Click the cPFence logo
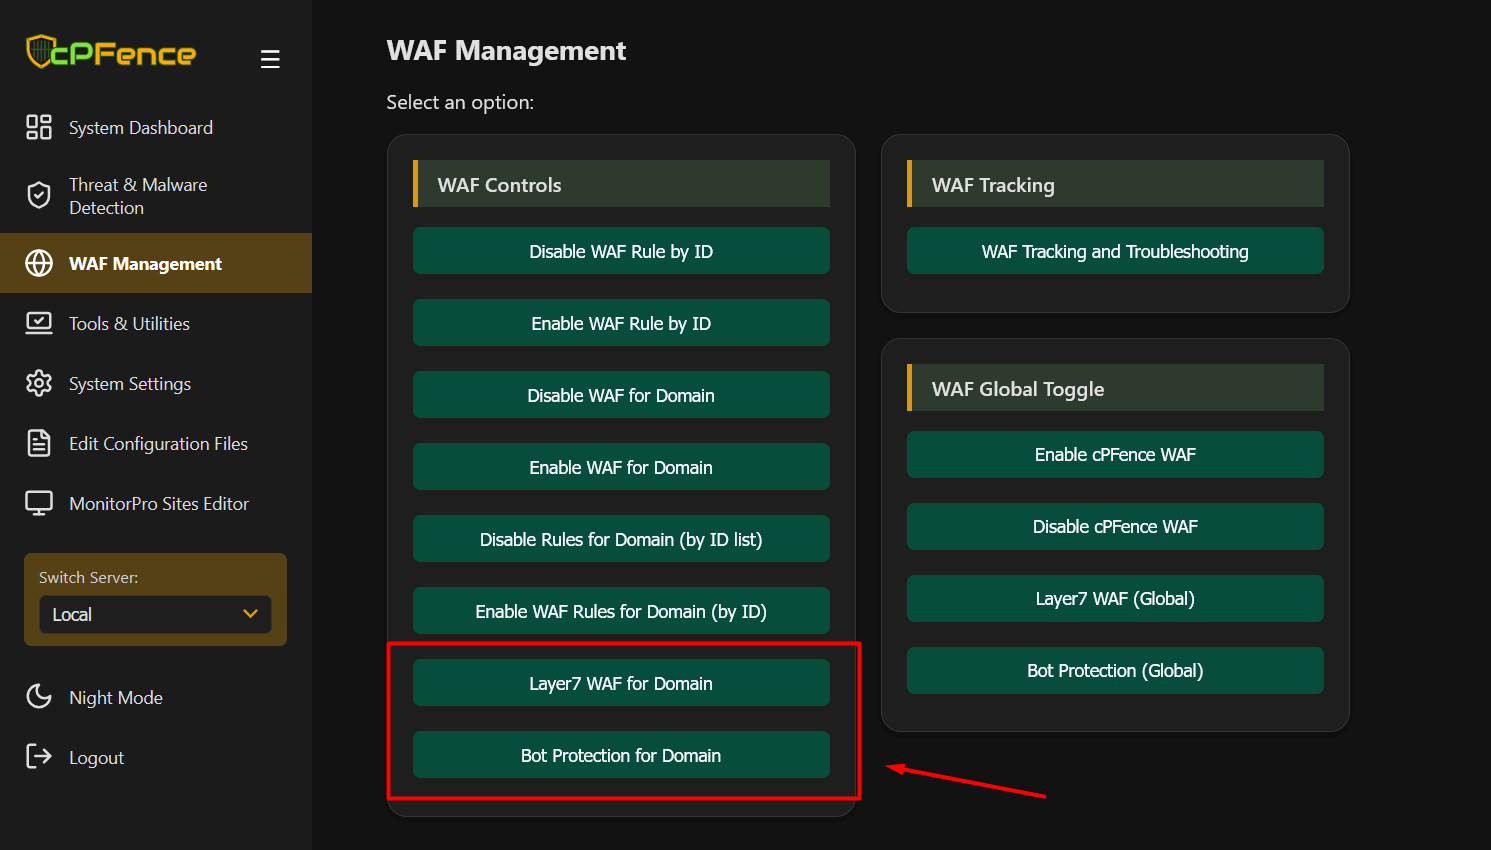This screenshot has width=1491, height=850. [x=111, y=52]
